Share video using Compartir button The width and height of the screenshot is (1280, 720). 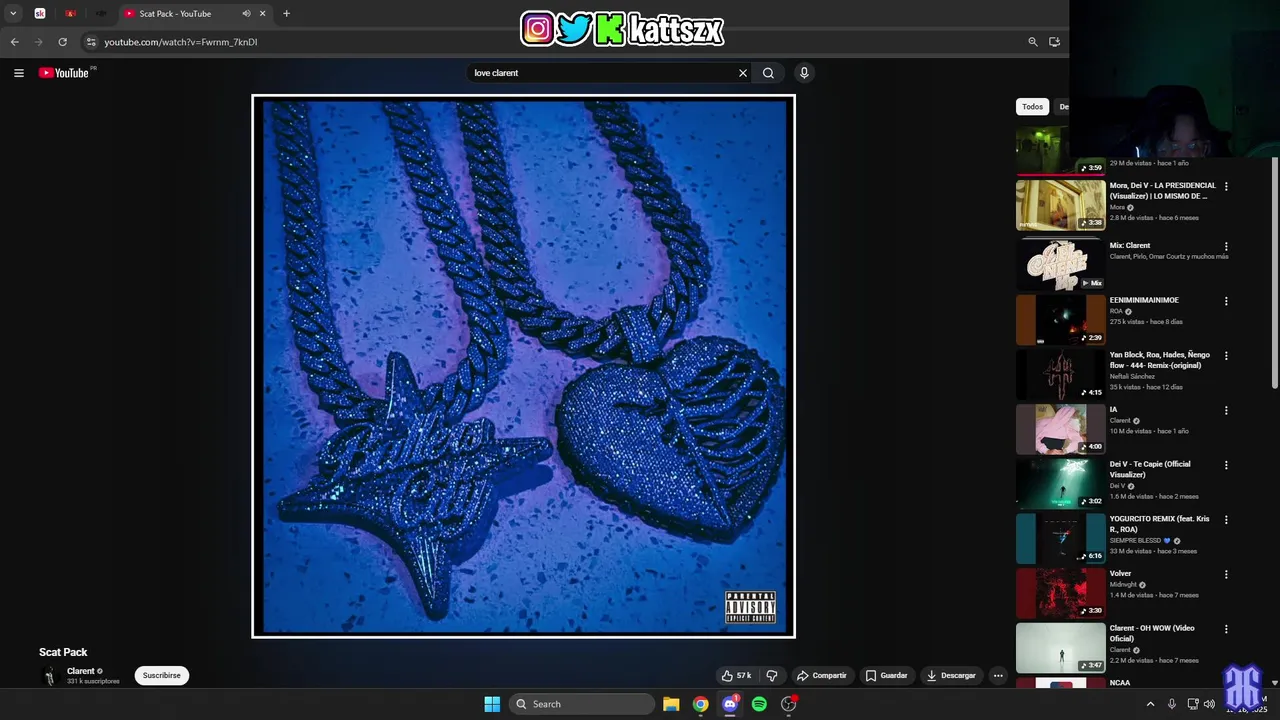(x=821, y=676)
